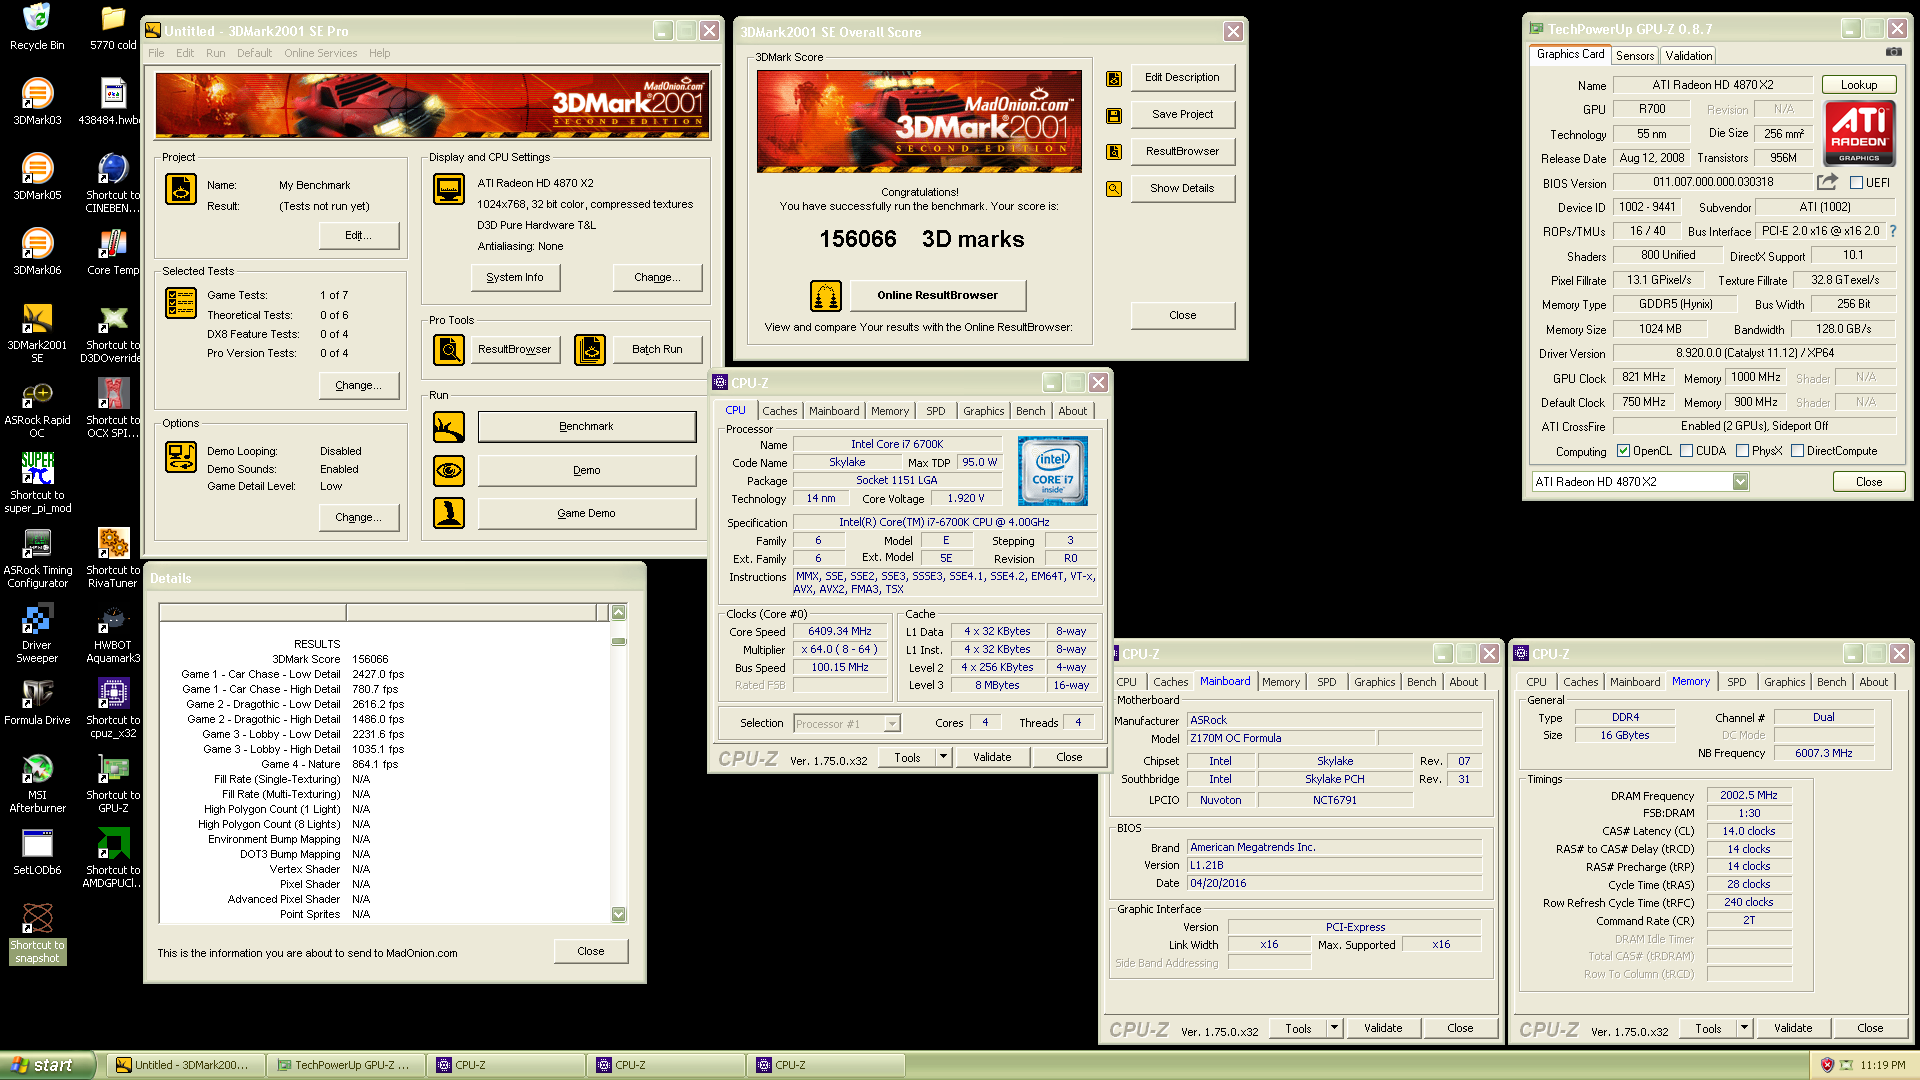Click the GPU-Z camera screenshot icon
Image resolution: width=1920 pixels, height=1080 pixels.
pos(1893,52)
